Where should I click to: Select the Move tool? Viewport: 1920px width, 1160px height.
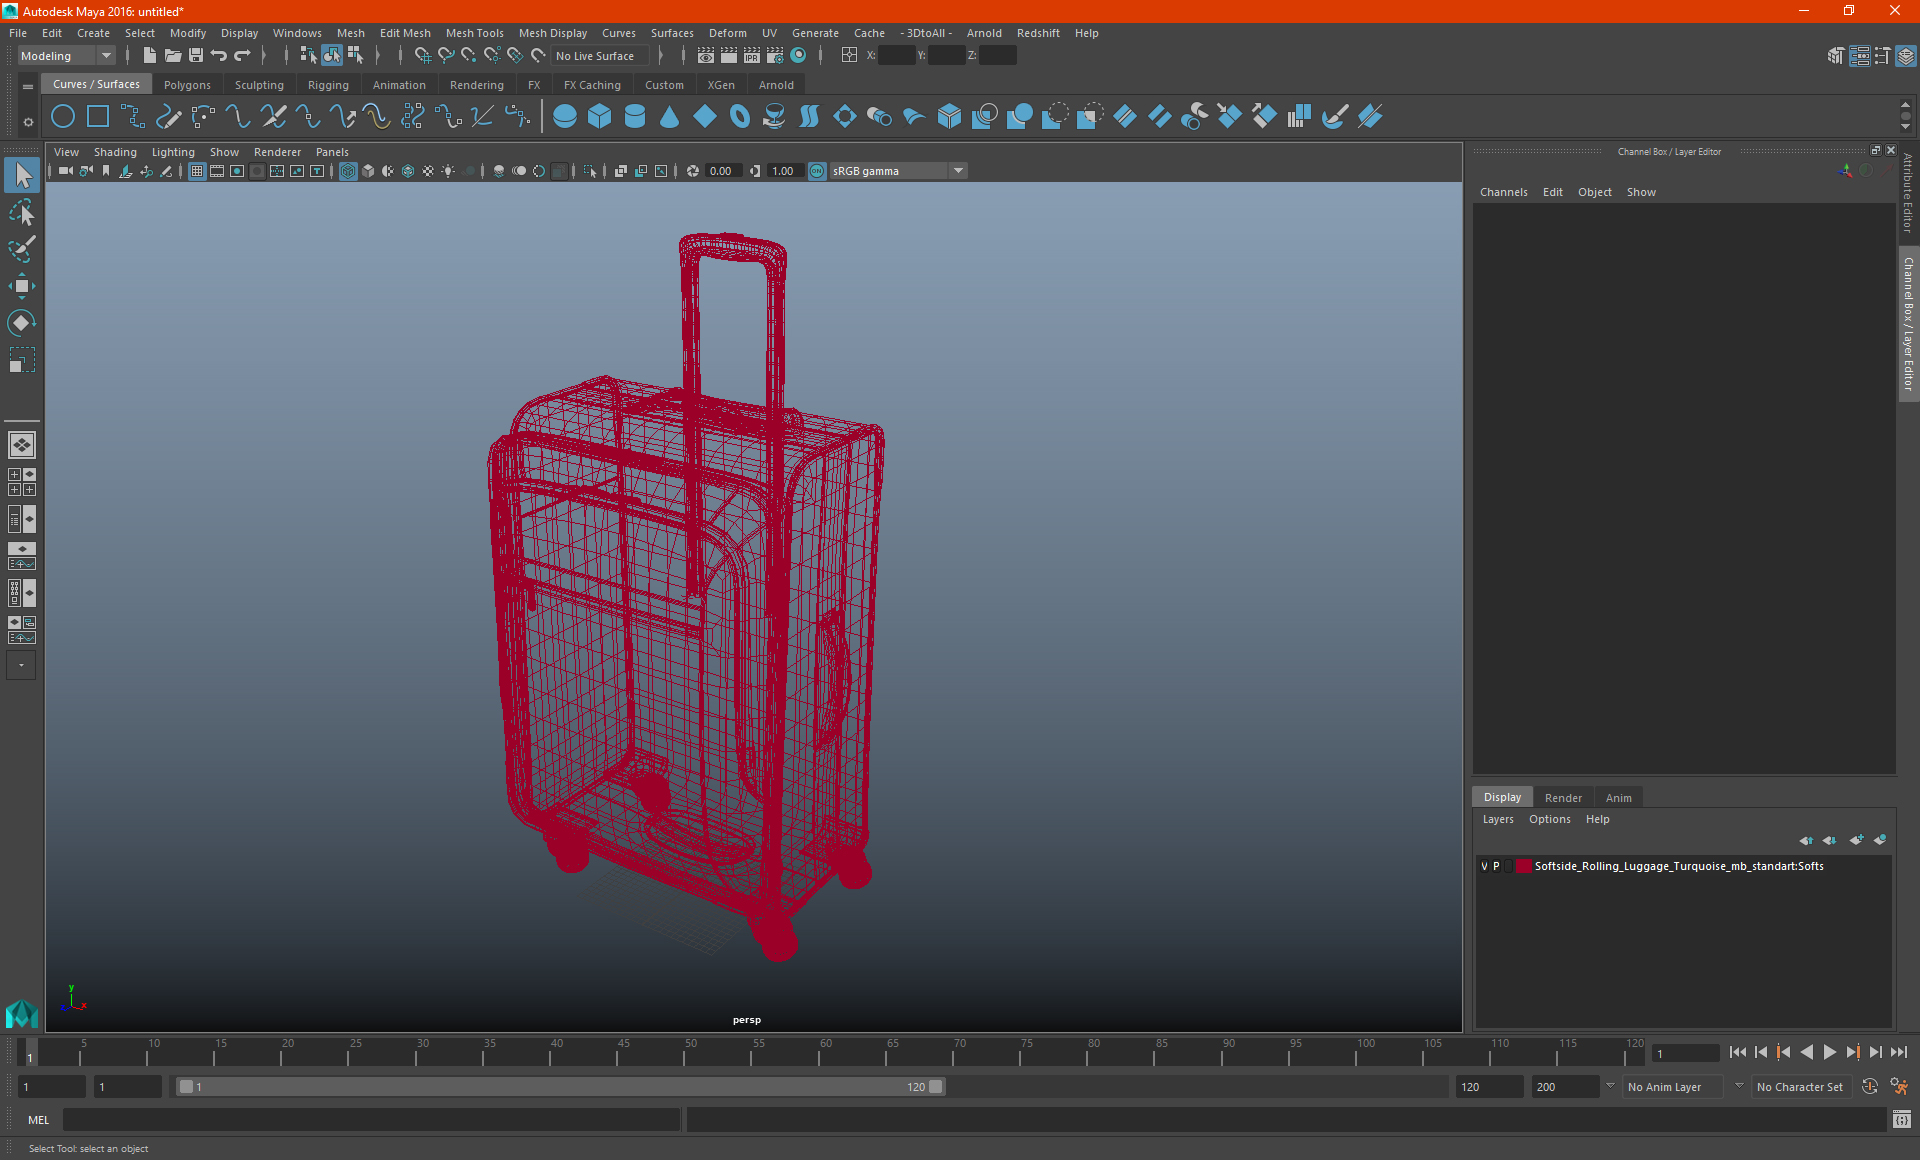(21, 286)
